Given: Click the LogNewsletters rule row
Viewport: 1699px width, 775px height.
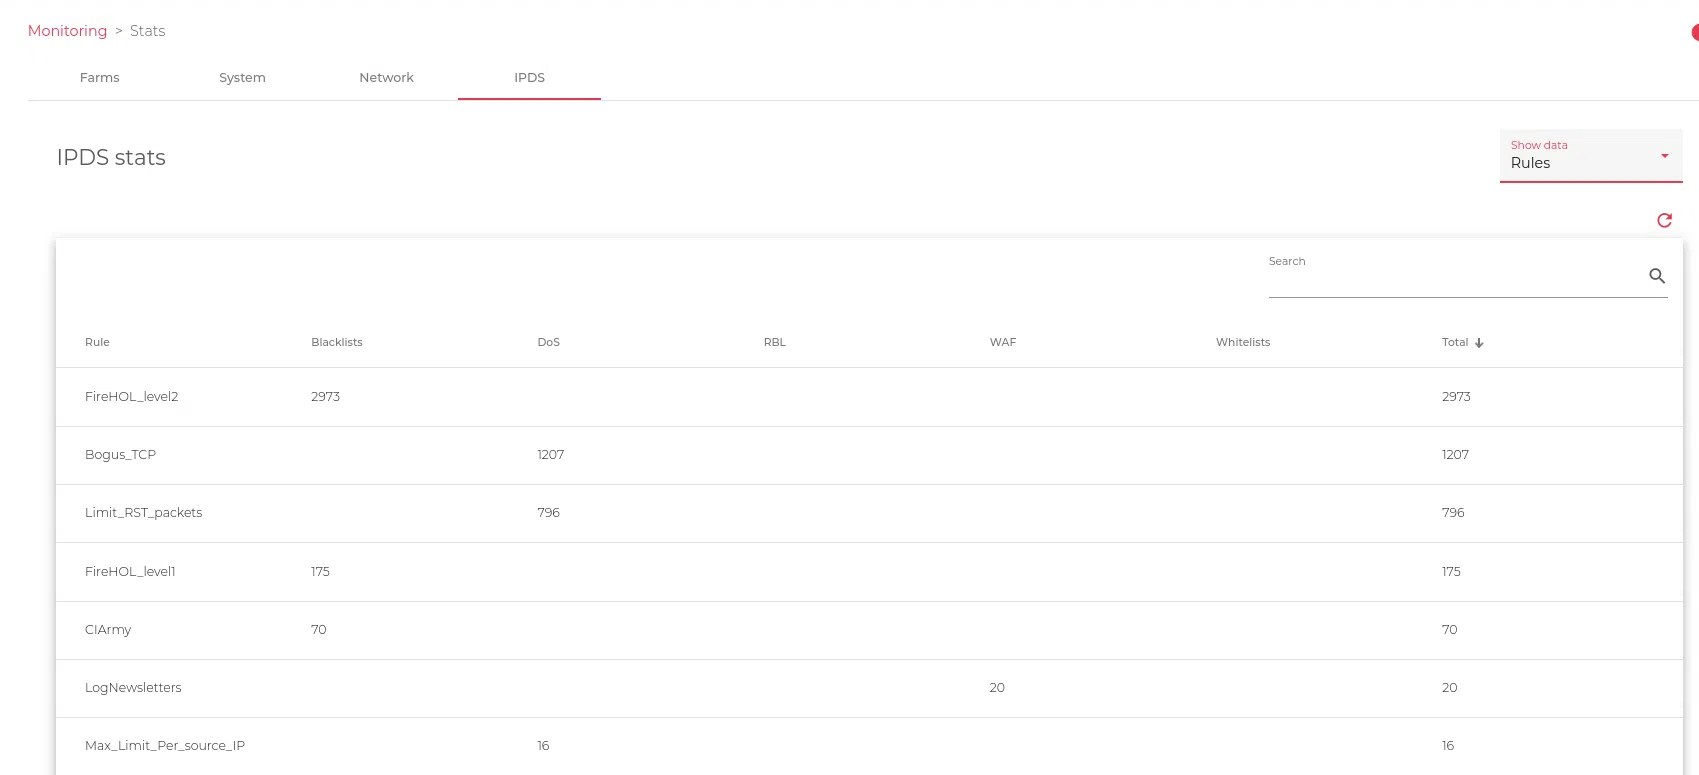Looking at the screenshot, I should (x=133, y=688).
